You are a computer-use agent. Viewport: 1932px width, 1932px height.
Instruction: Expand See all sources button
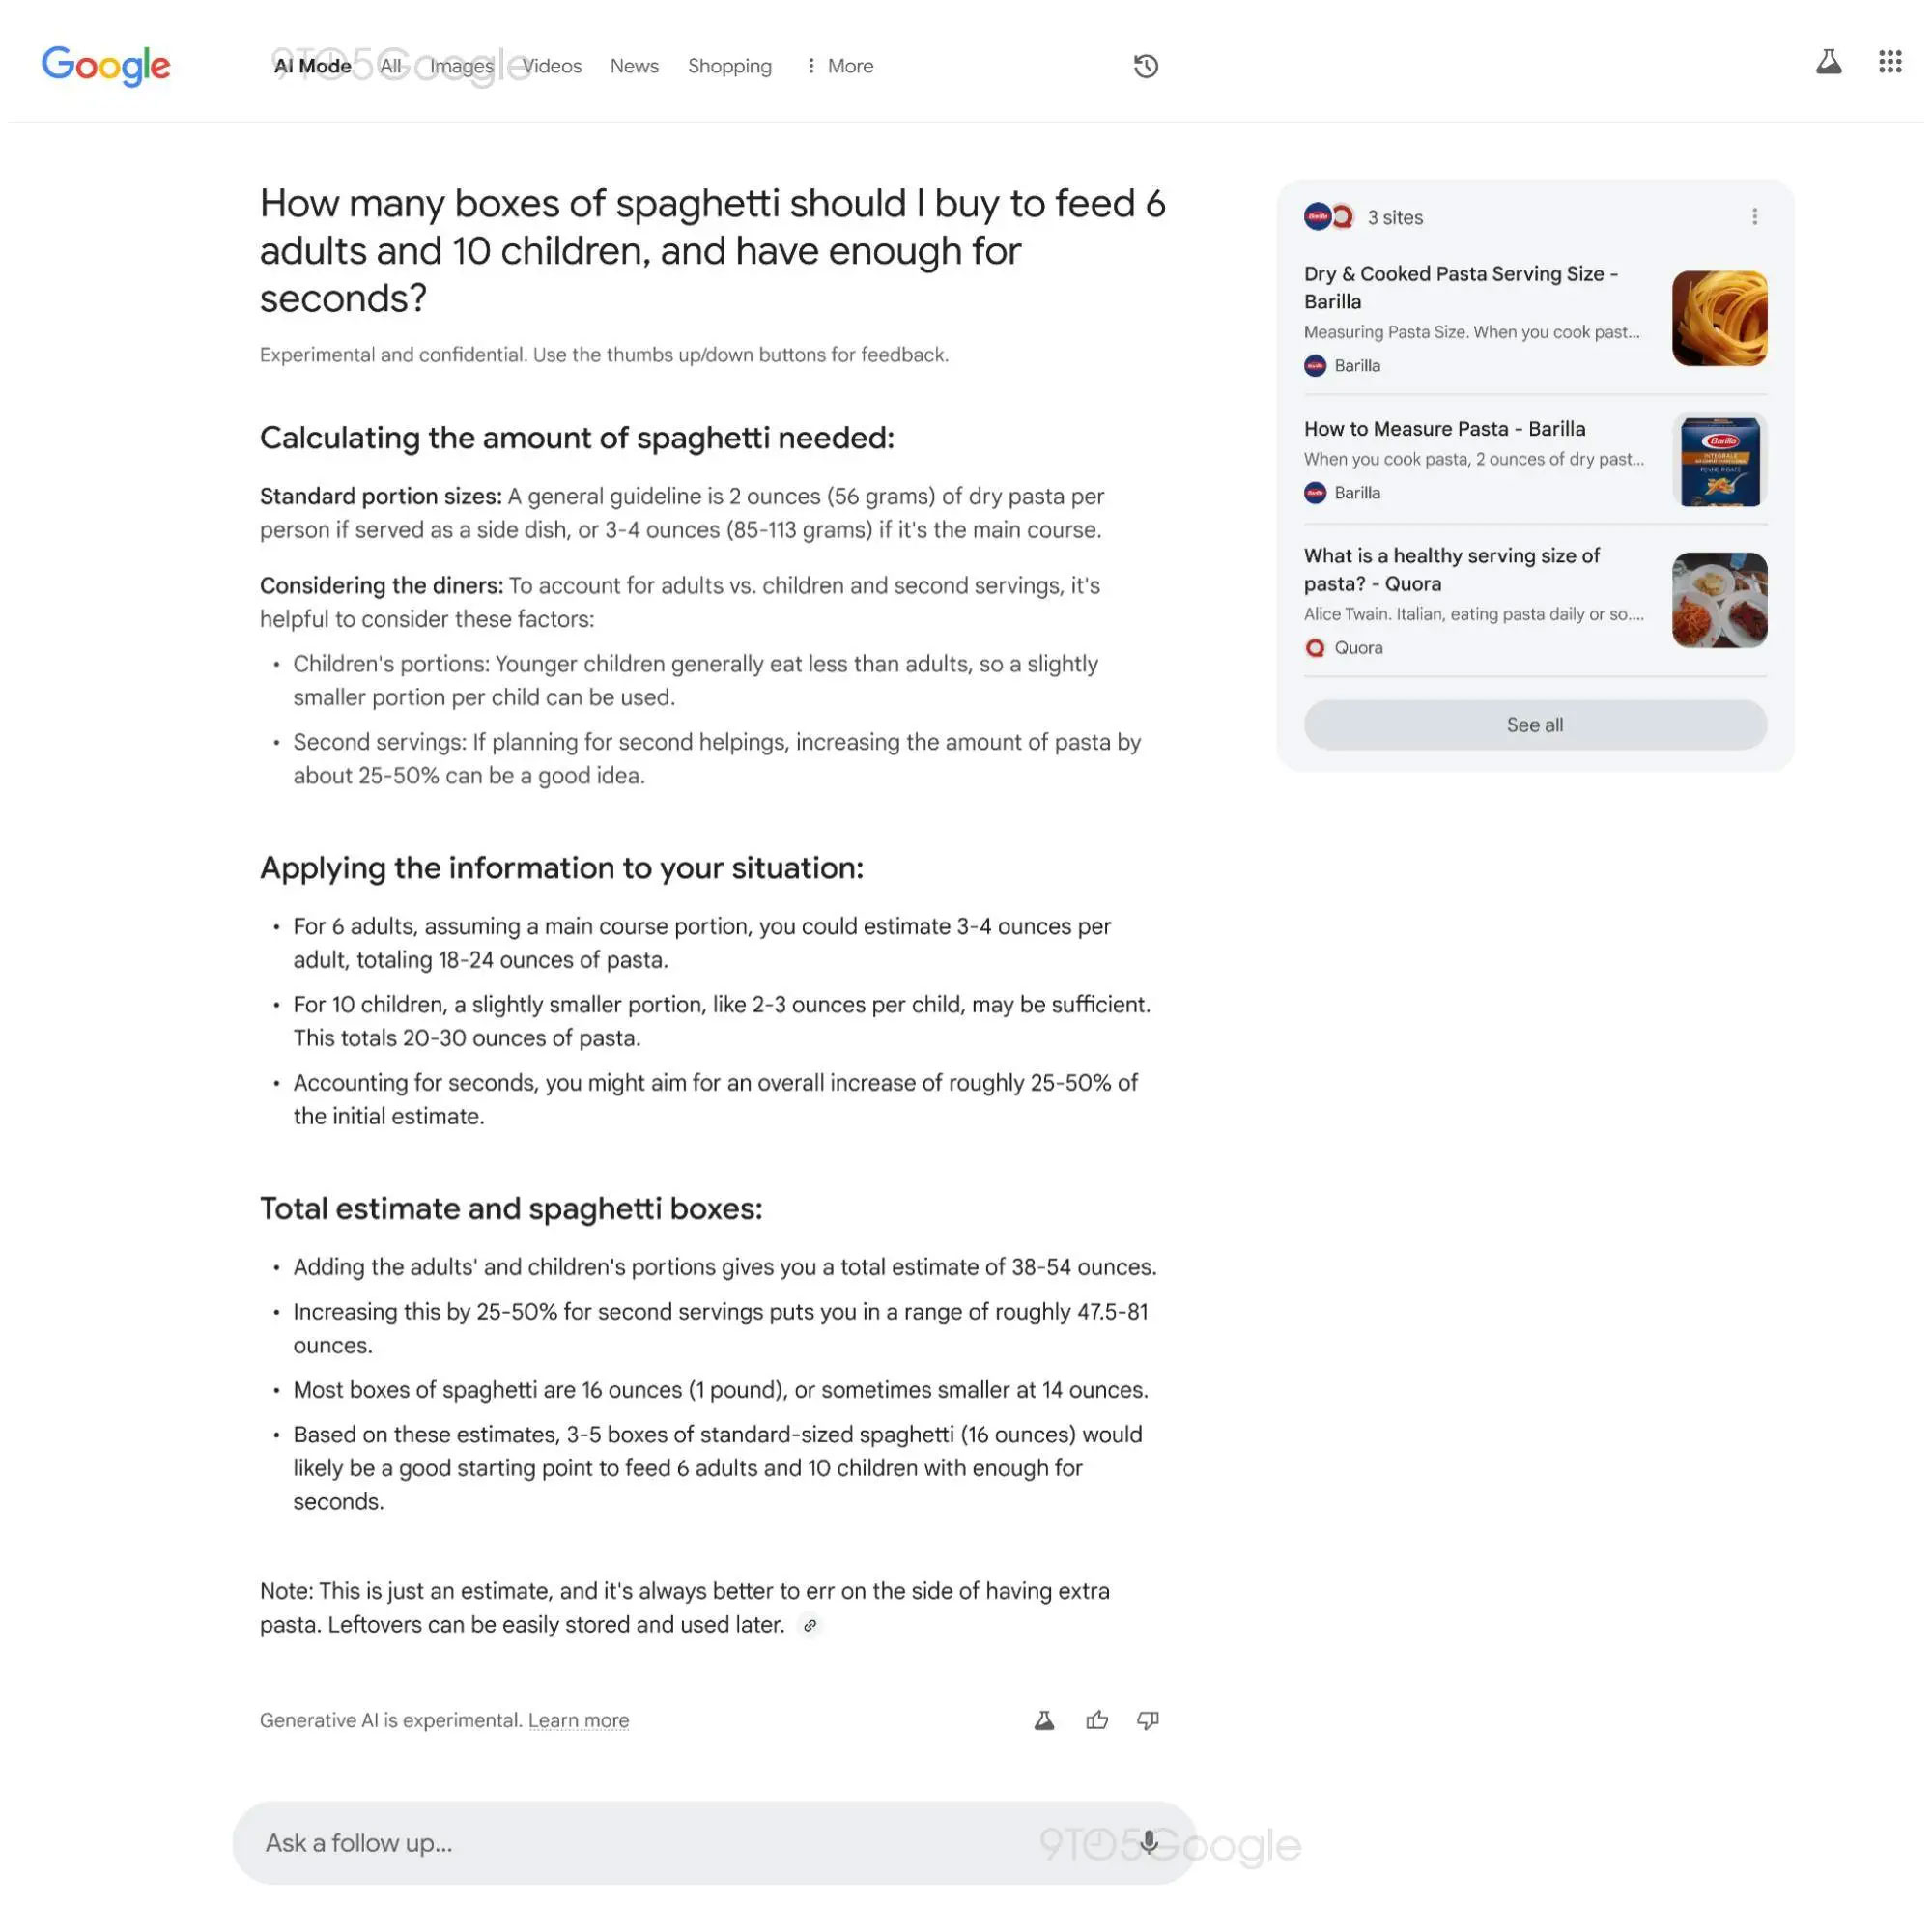tap(1534, 724)
